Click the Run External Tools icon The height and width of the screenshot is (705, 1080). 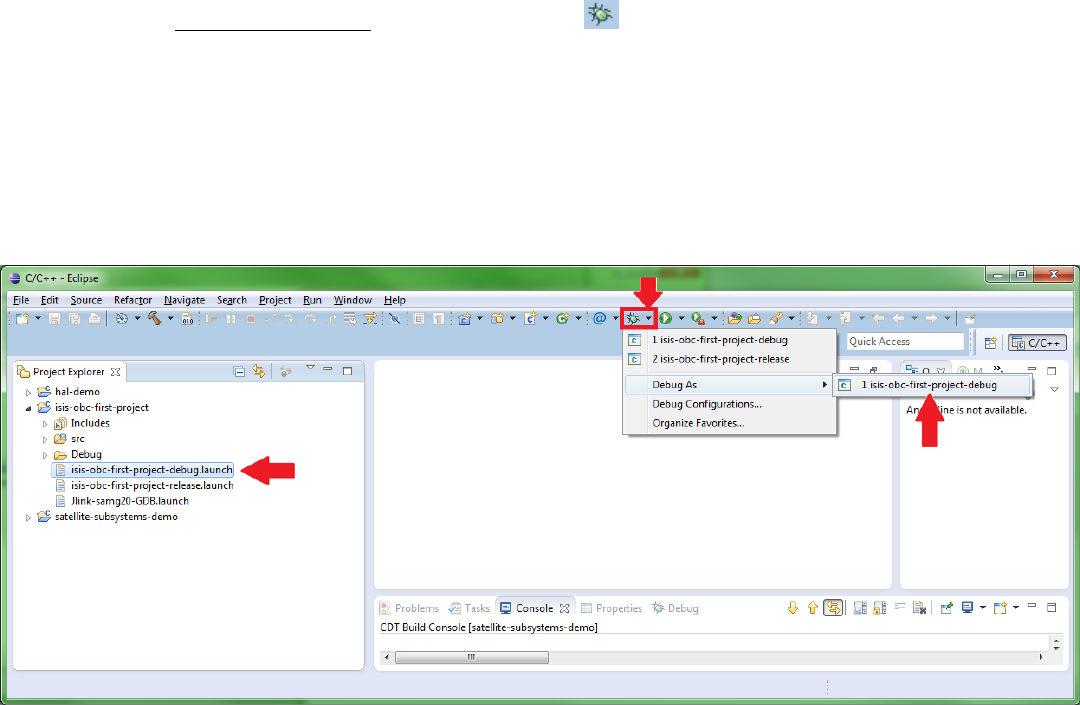(x=698, y=318)
